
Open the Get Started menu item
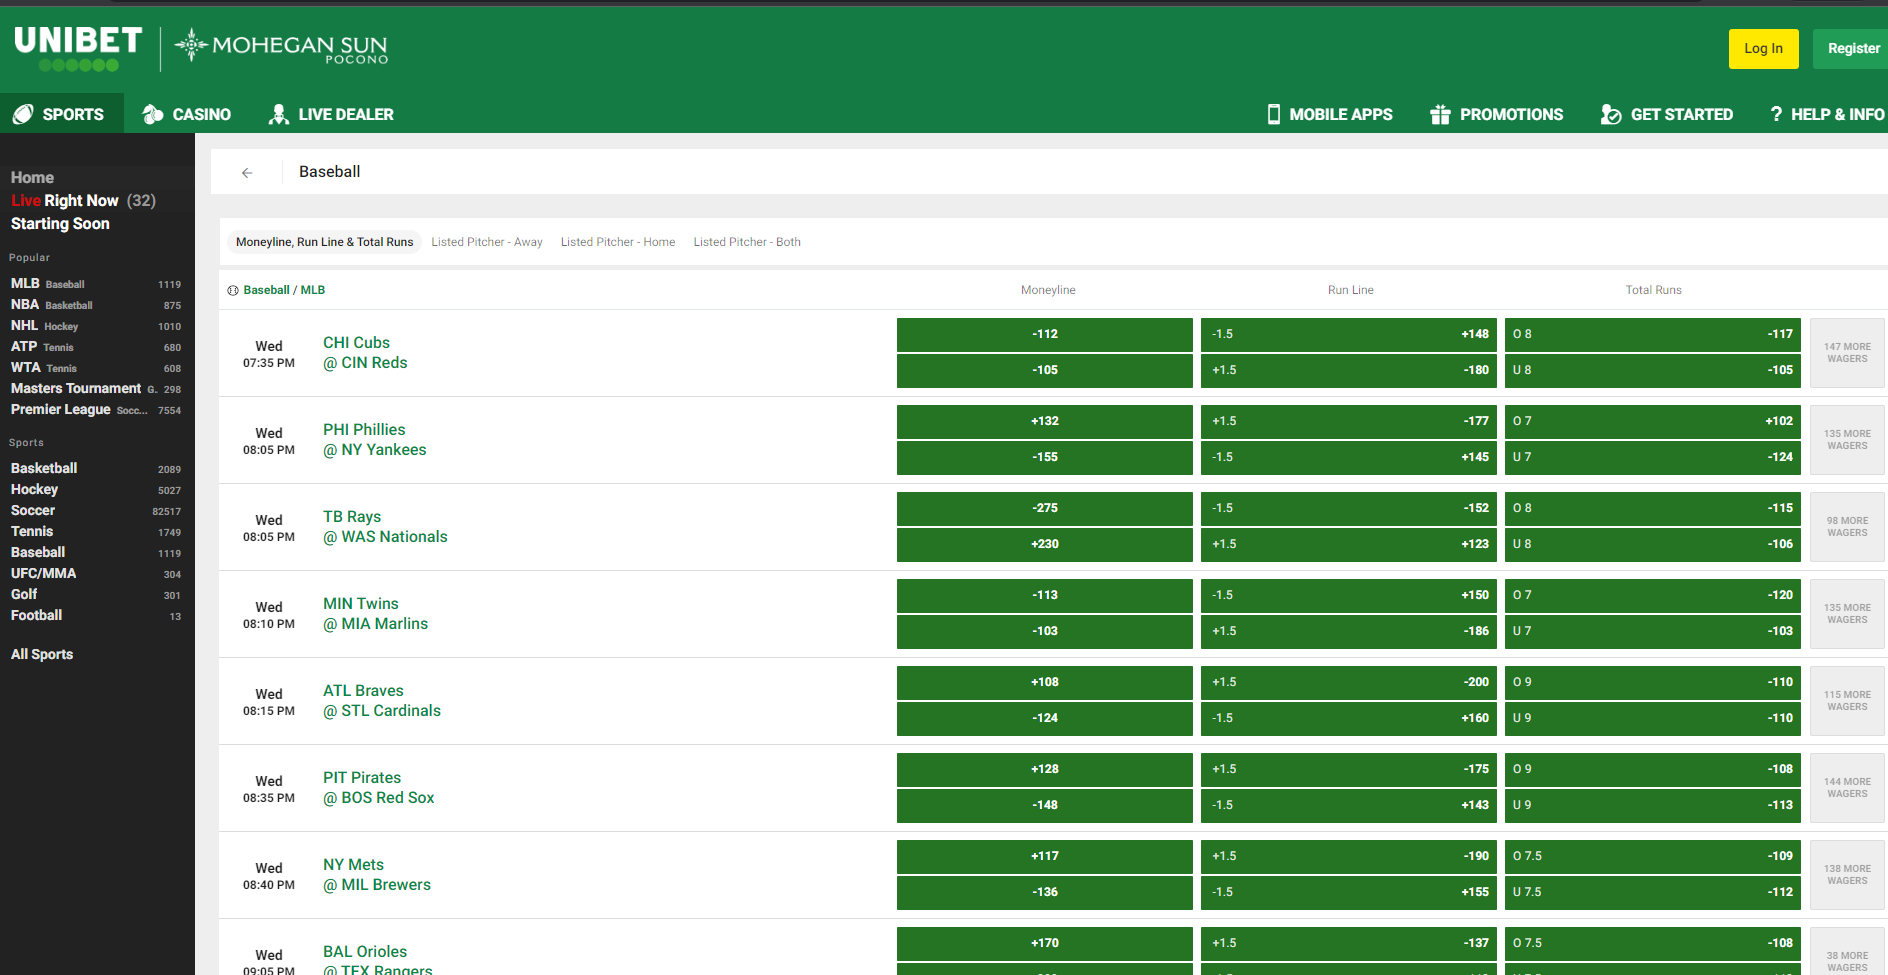coord(1667,114)
